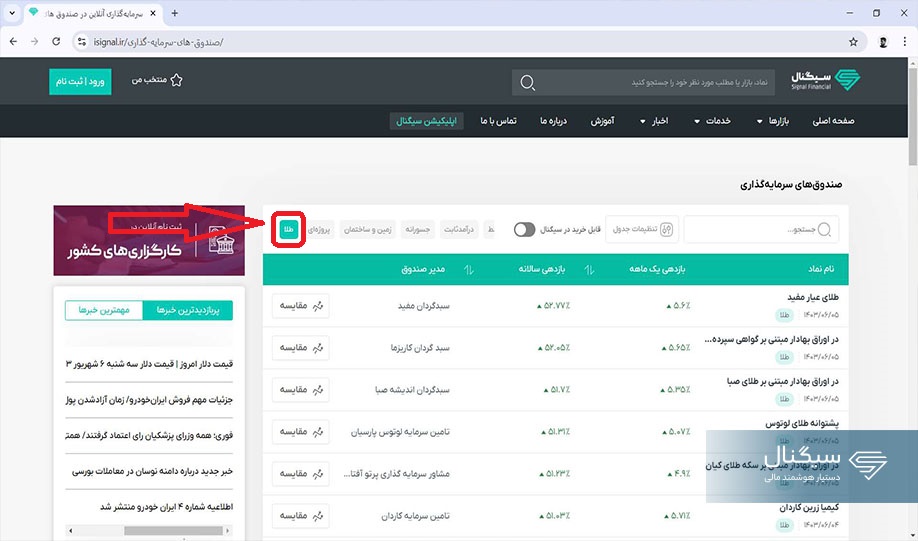Expand the اخبار menu dropdown

tap(642, 121)
